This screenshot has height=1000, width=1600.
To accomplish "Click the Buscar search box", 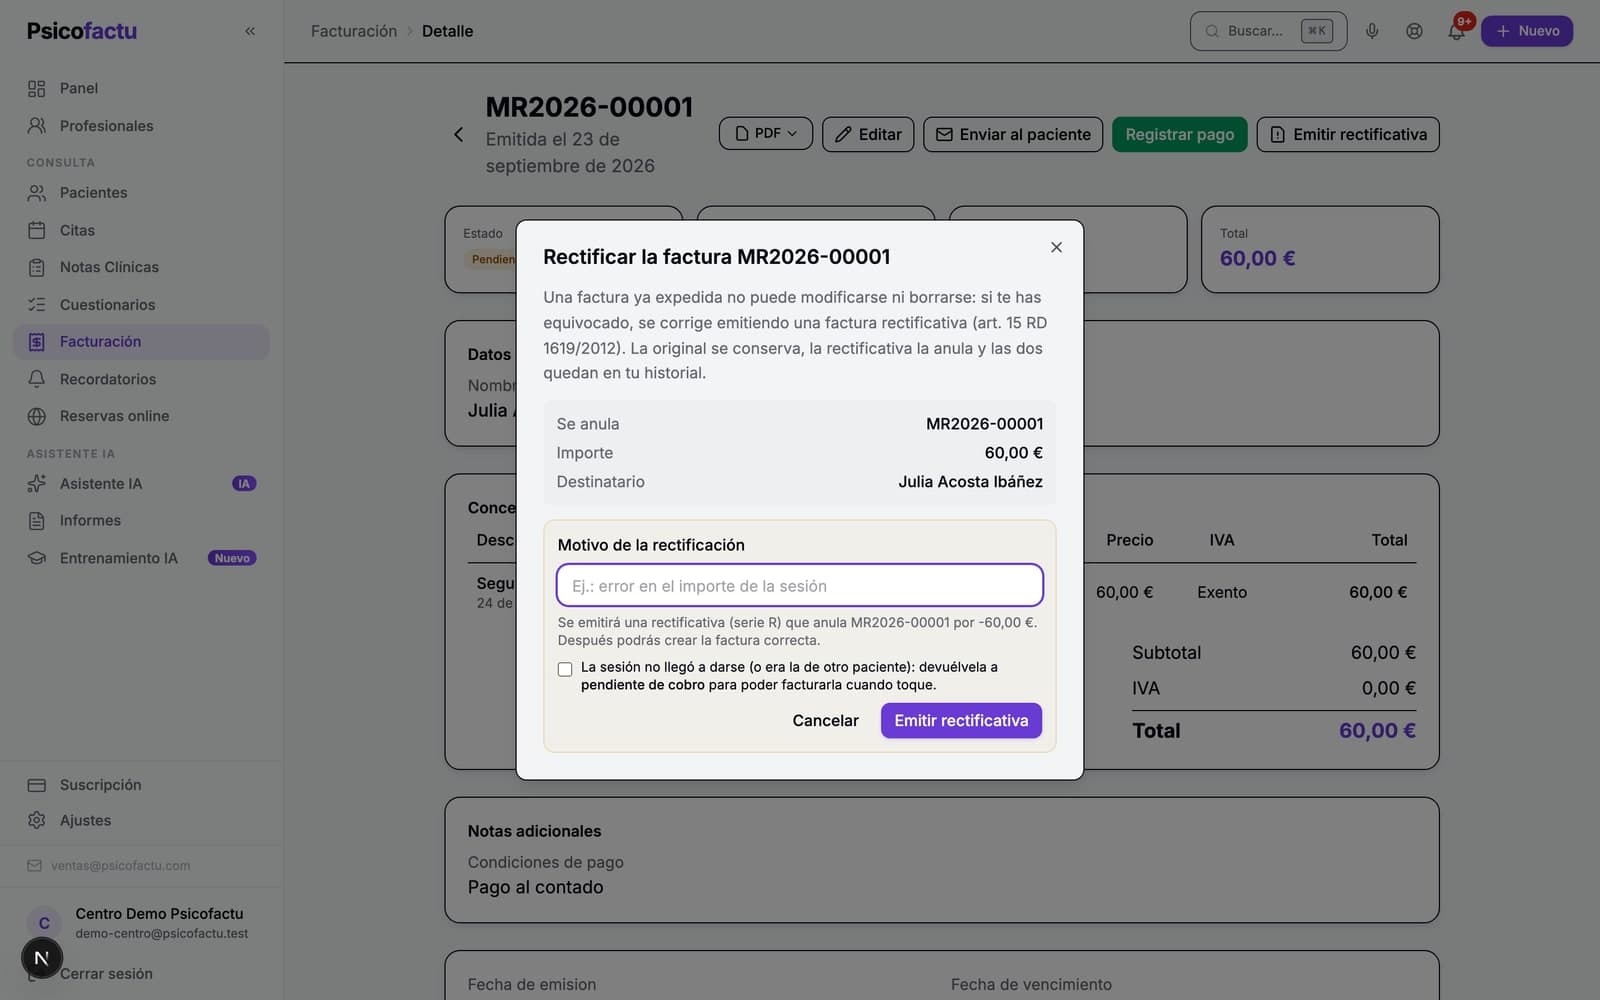I will 1268,31.
